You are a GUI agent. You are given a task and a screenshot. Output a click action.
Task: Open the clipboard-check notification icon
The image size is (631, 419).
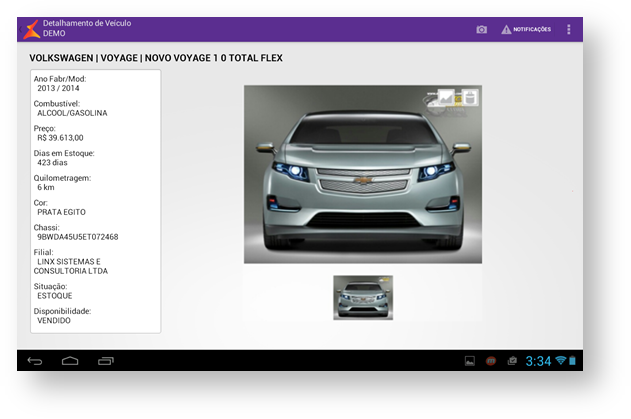tap(512, 361)
